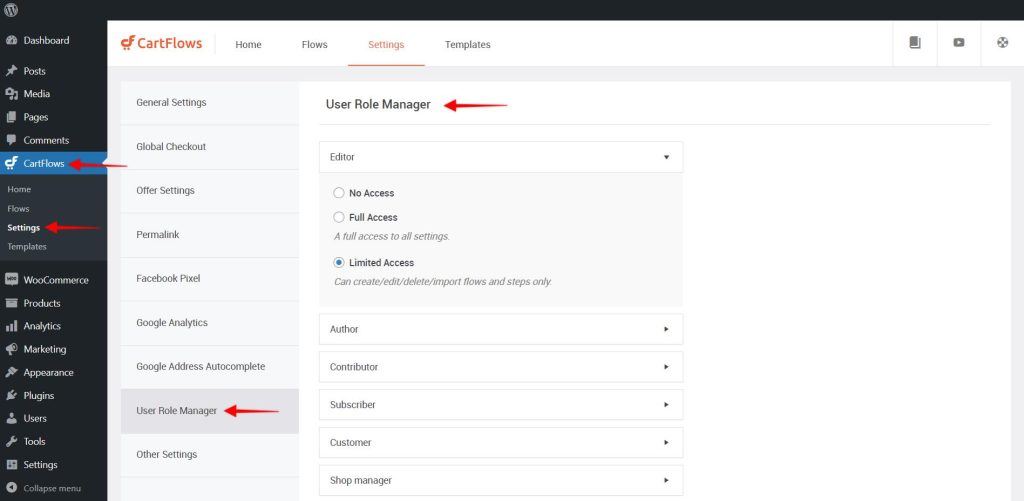
Task: Click Home under CartFlows submenu
Action: pyautogui.click(x=19, y=189)
